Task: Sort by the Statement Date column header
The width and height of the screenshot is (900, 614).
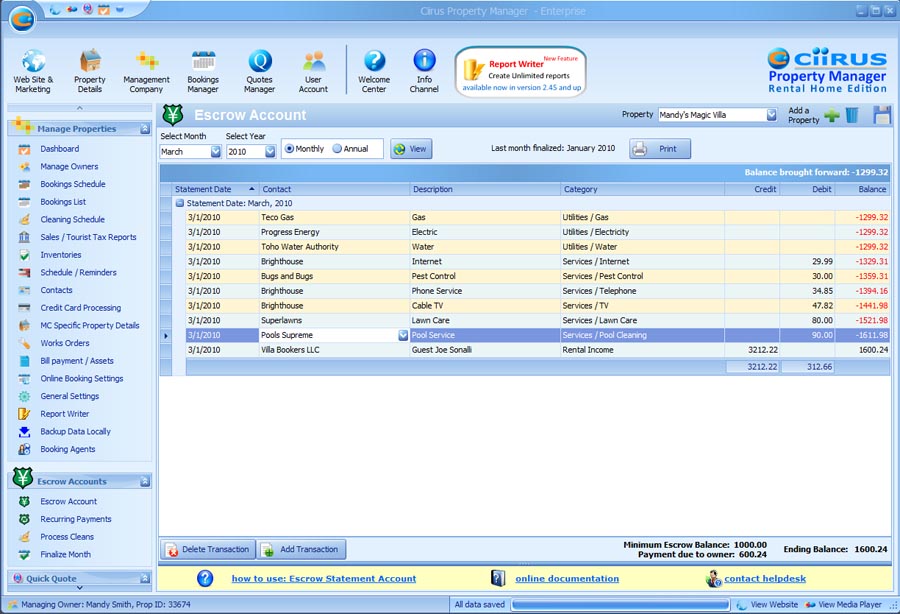Action: (215, 189)
